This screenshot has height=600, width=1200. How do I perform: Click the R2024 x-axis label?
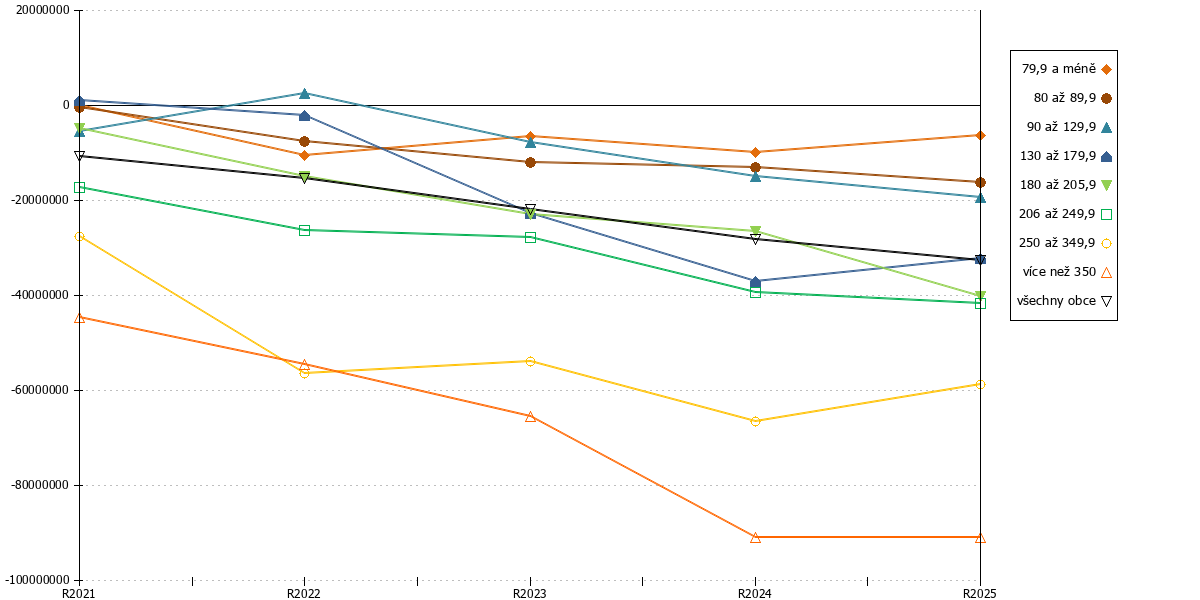tap(755, 593)
